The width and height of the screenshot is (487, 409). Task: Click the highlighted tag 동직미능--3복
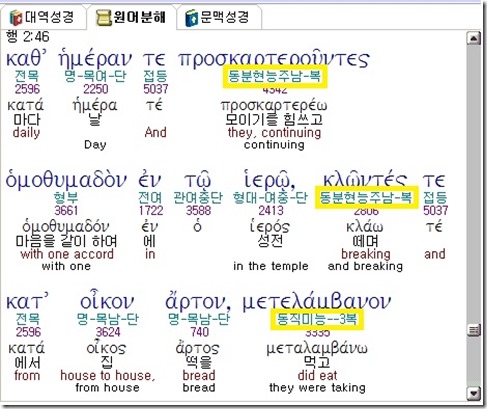click(x=317, y=319)
